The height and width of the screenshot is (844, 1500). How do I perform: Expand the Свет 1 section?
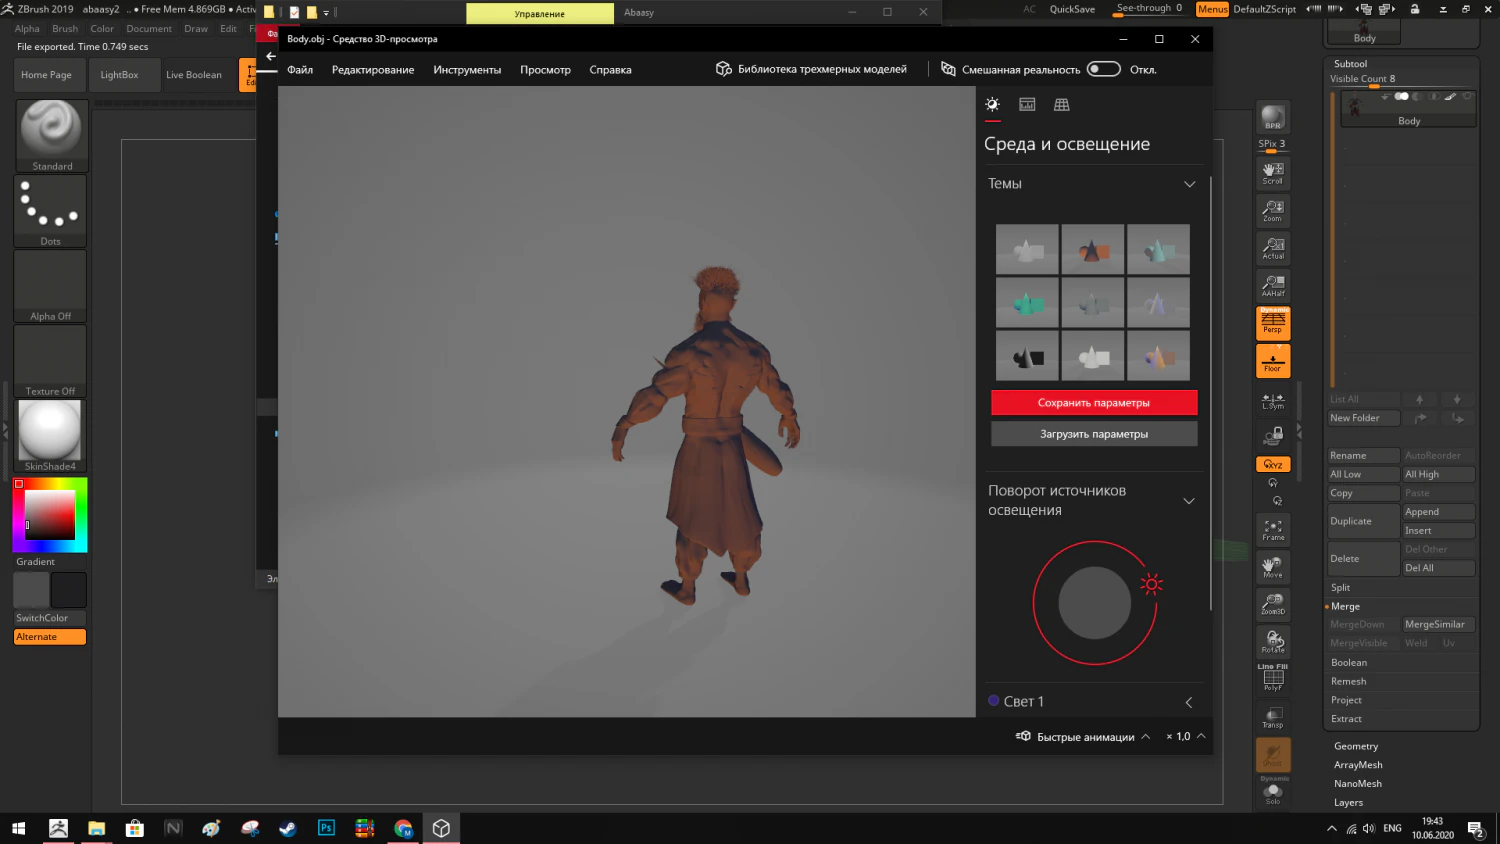[1188, 702]
